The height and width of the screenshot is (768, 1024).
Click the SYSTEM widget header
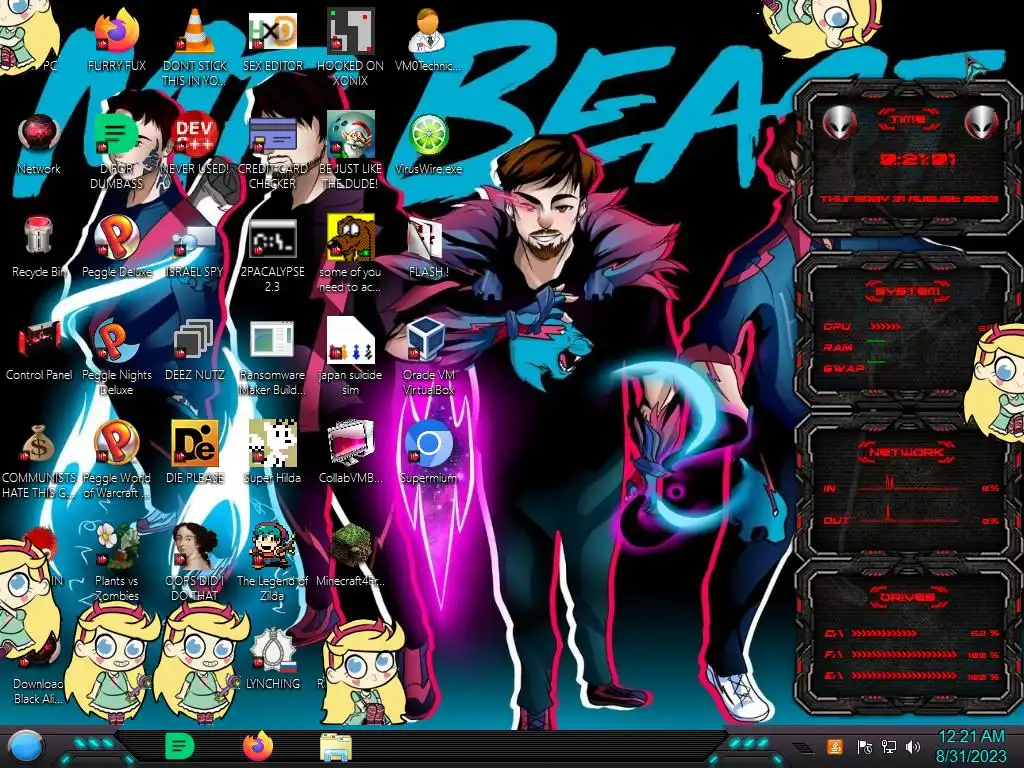pos(908,291)
